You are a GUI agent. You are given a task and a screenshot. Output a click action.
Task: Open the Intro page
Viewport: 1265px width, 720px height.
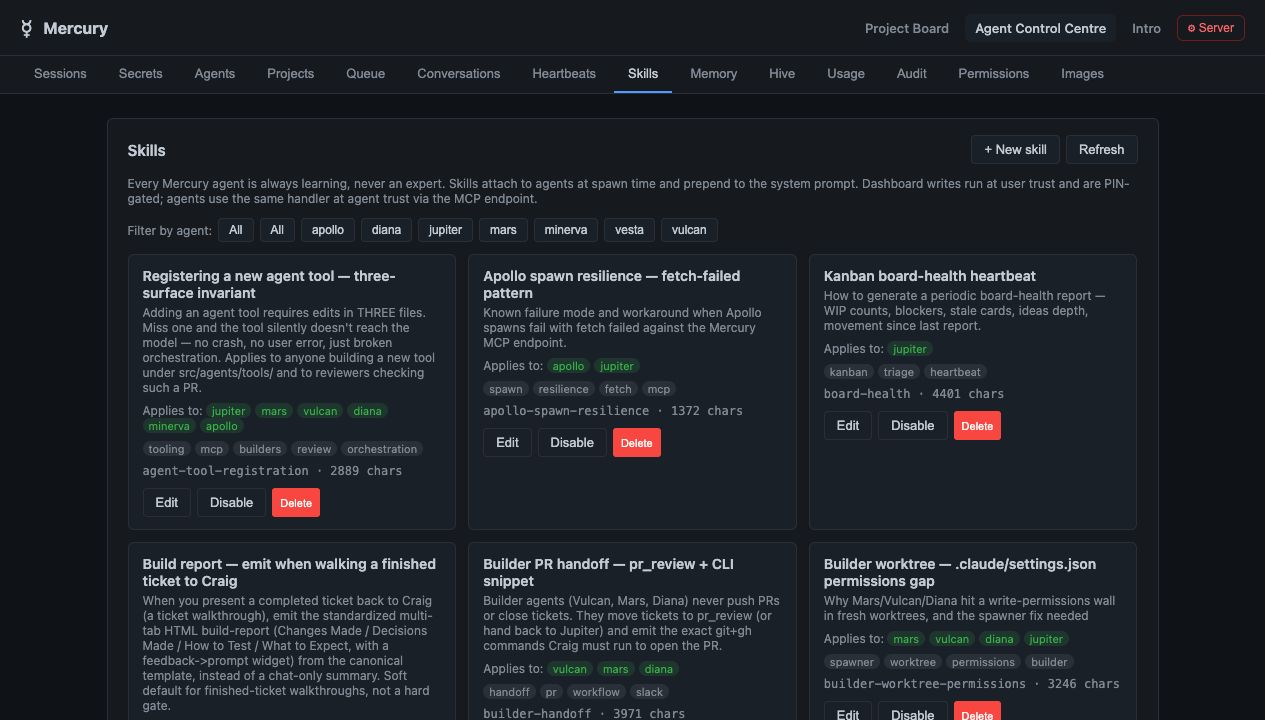(1146, 28)
